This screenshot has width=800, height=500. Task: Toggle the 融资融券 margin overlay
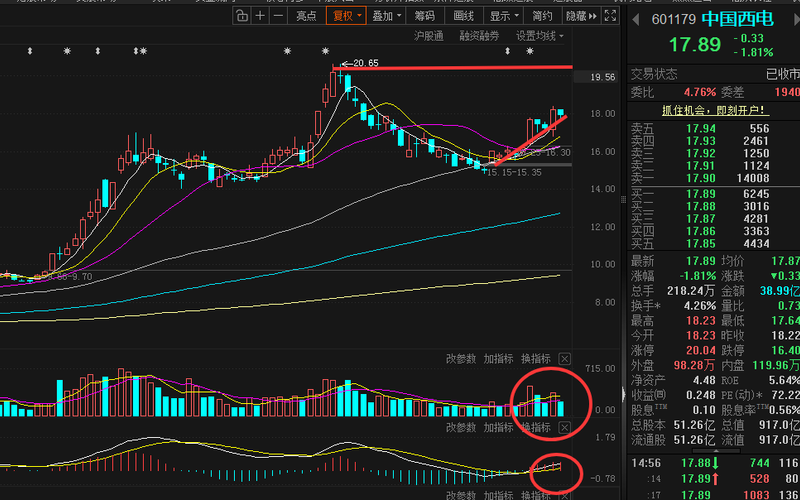click(479, 36)
